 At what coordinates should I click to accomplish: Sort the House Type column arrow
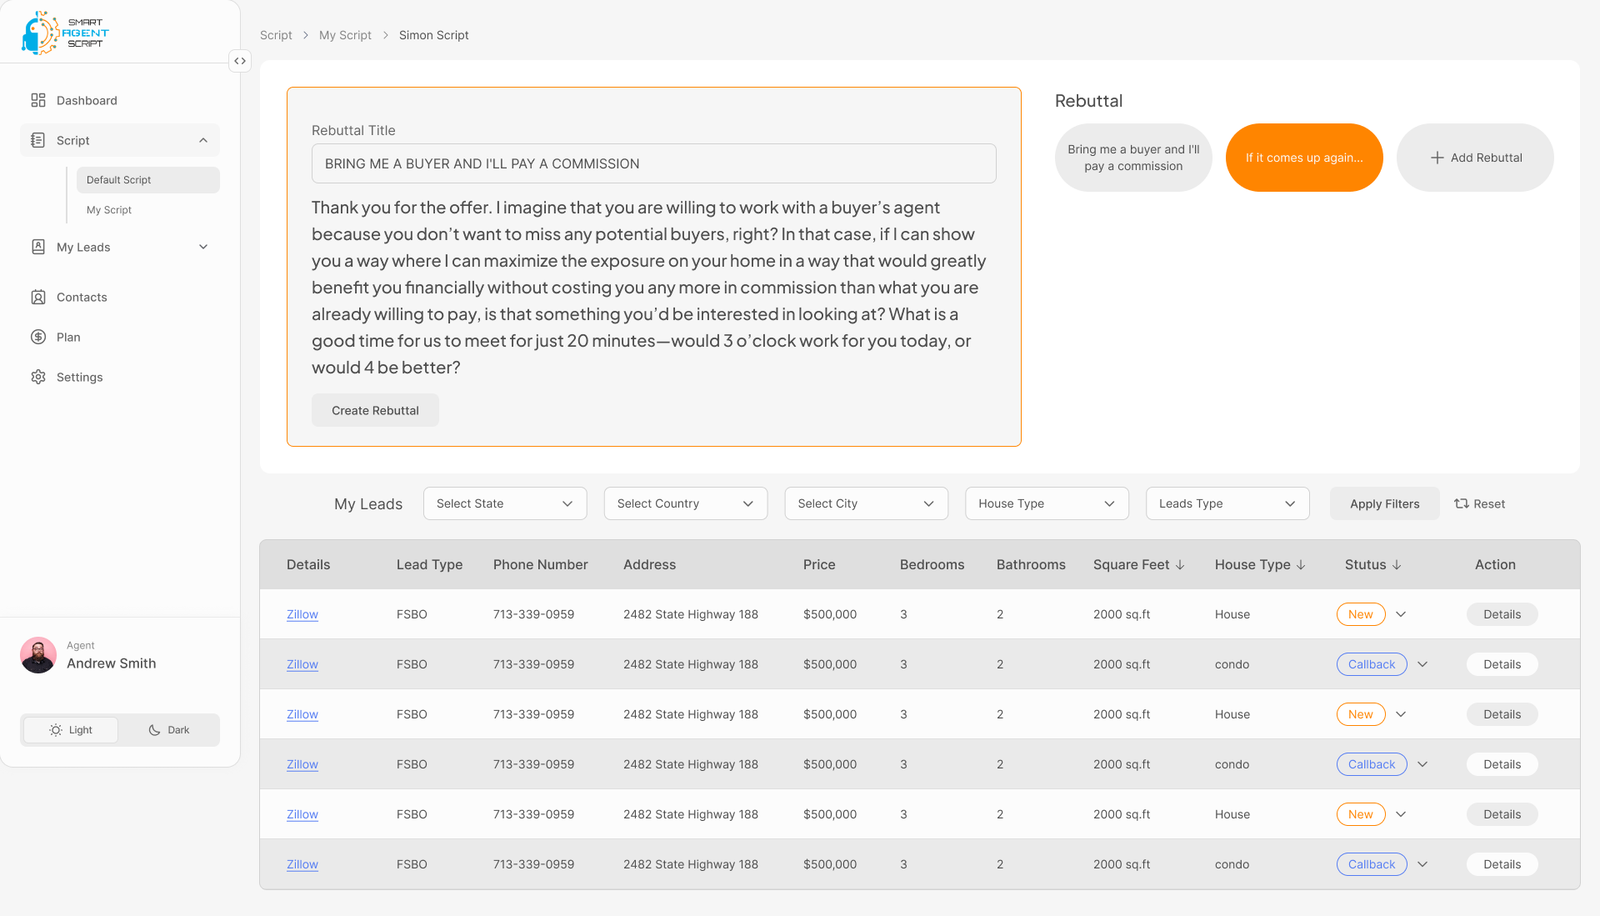pyautogui.click(x=1301, y=565)
